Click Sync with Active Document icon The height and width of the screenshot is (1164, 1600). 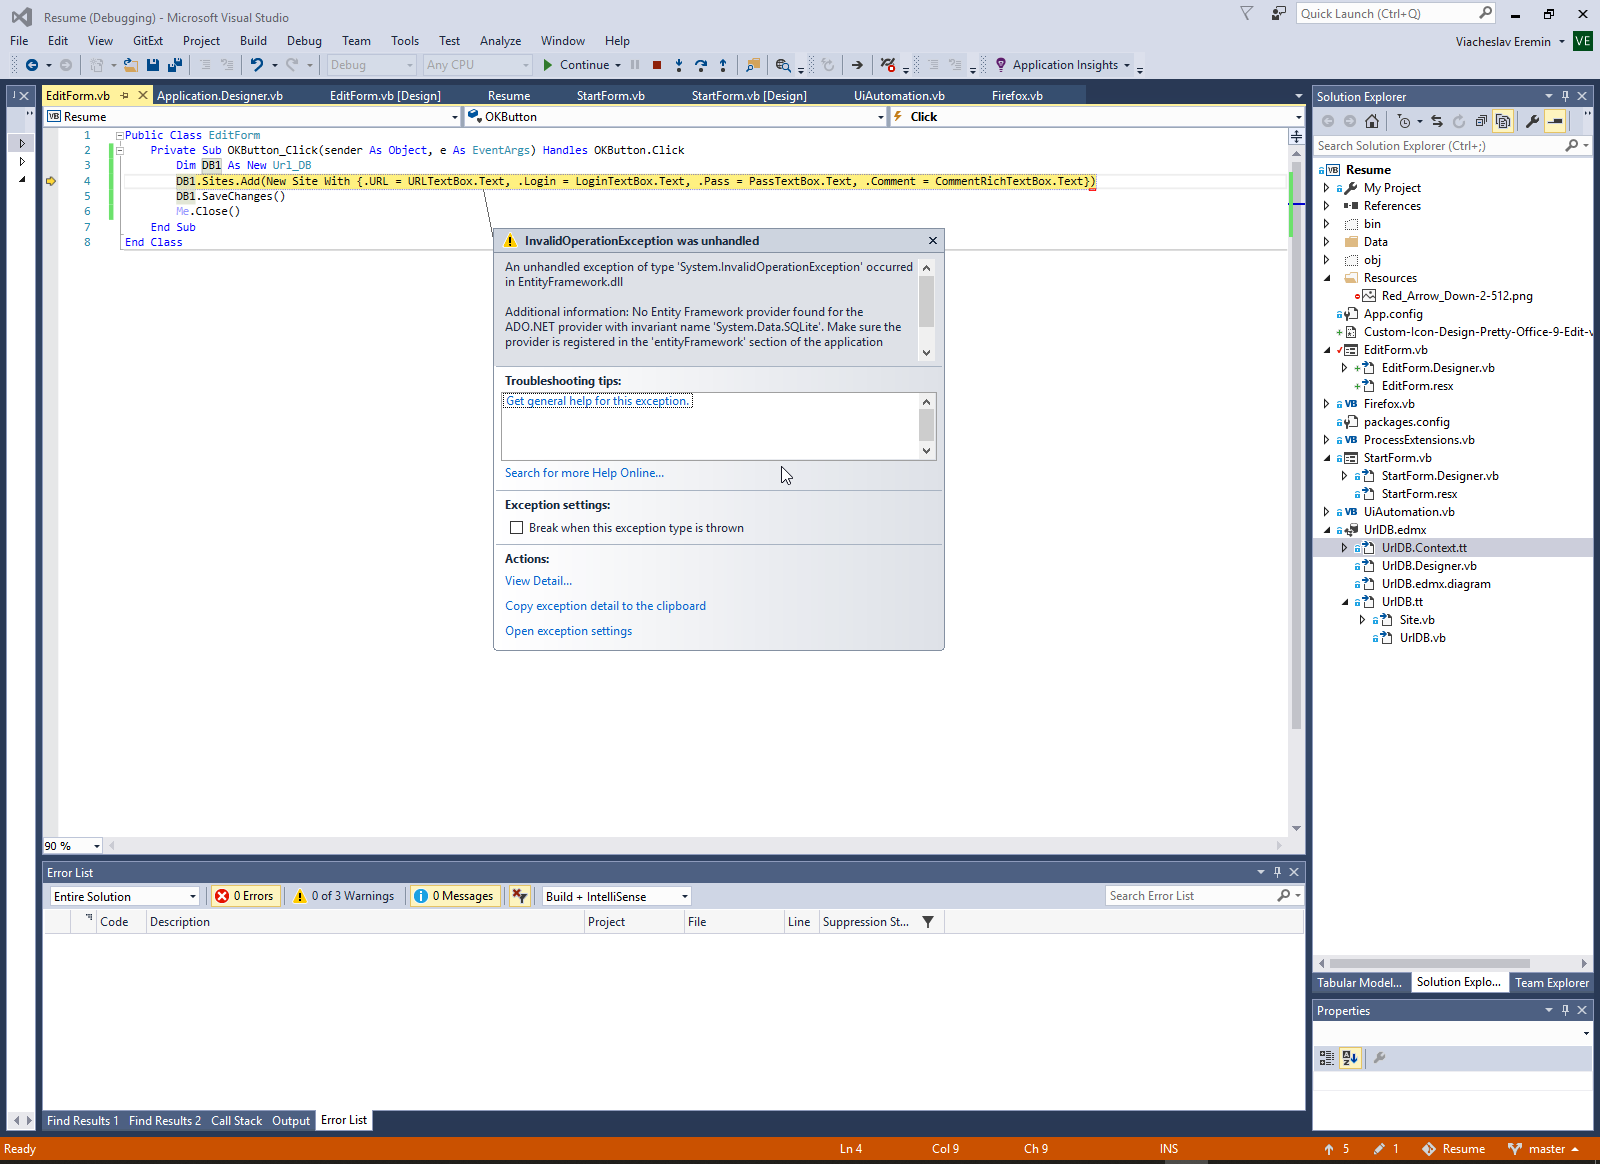(1437, 121)
